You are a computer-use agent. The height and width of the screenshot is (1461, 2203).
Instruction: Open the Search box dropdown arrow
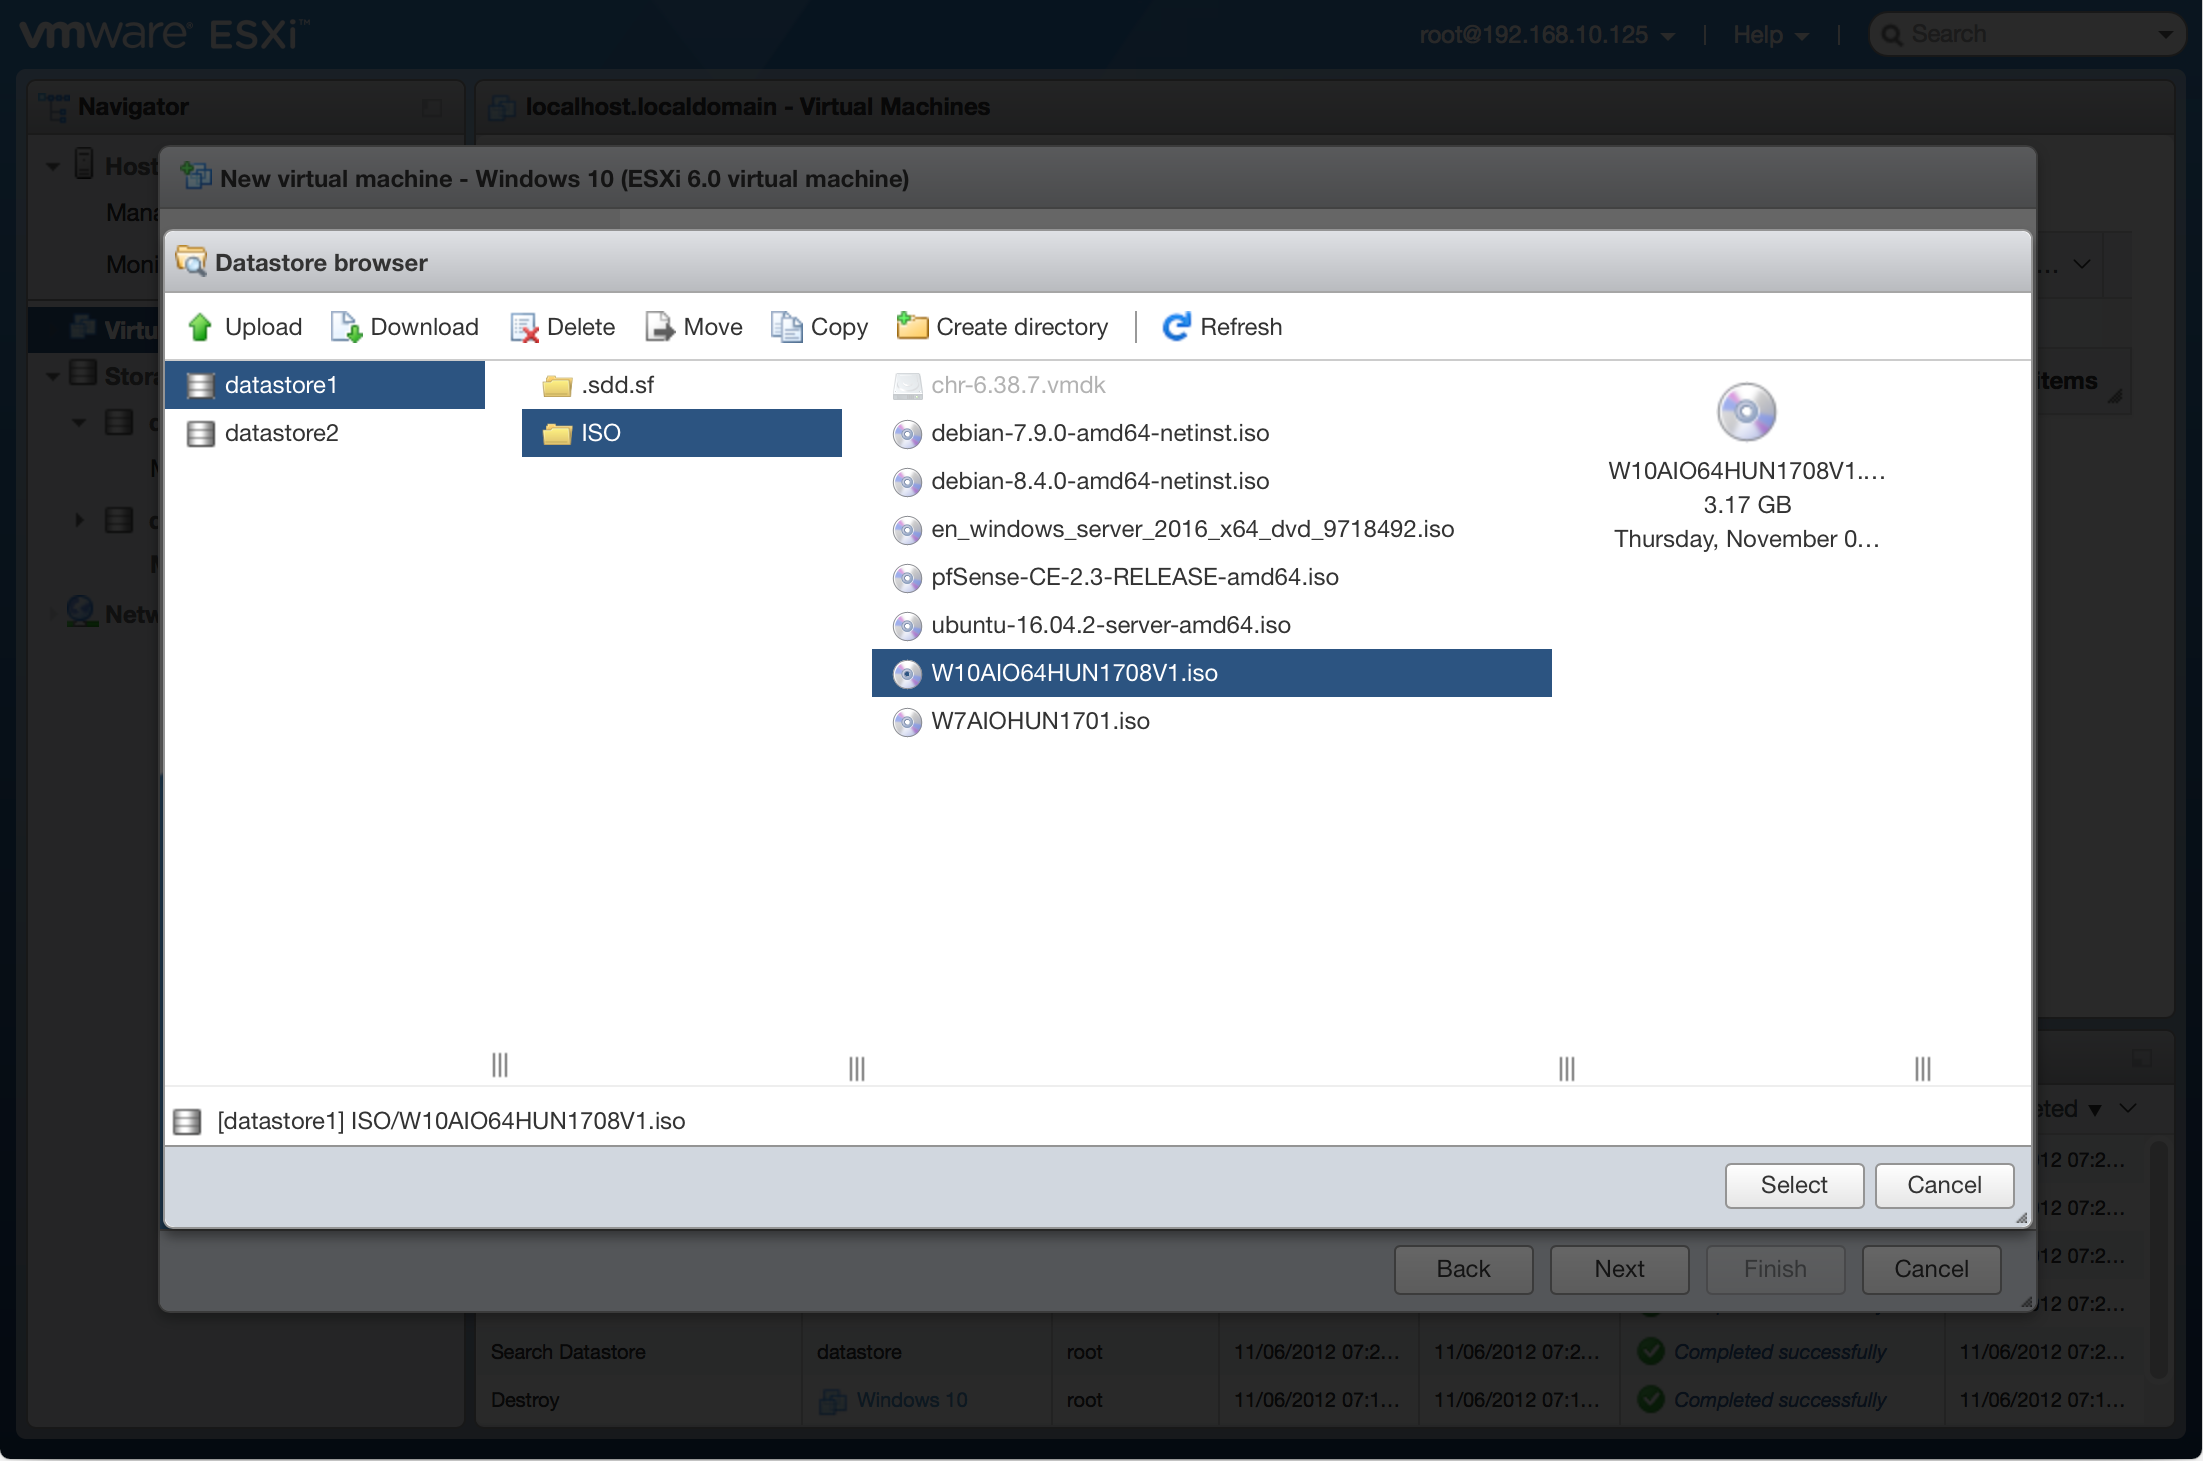(2165, 35)
